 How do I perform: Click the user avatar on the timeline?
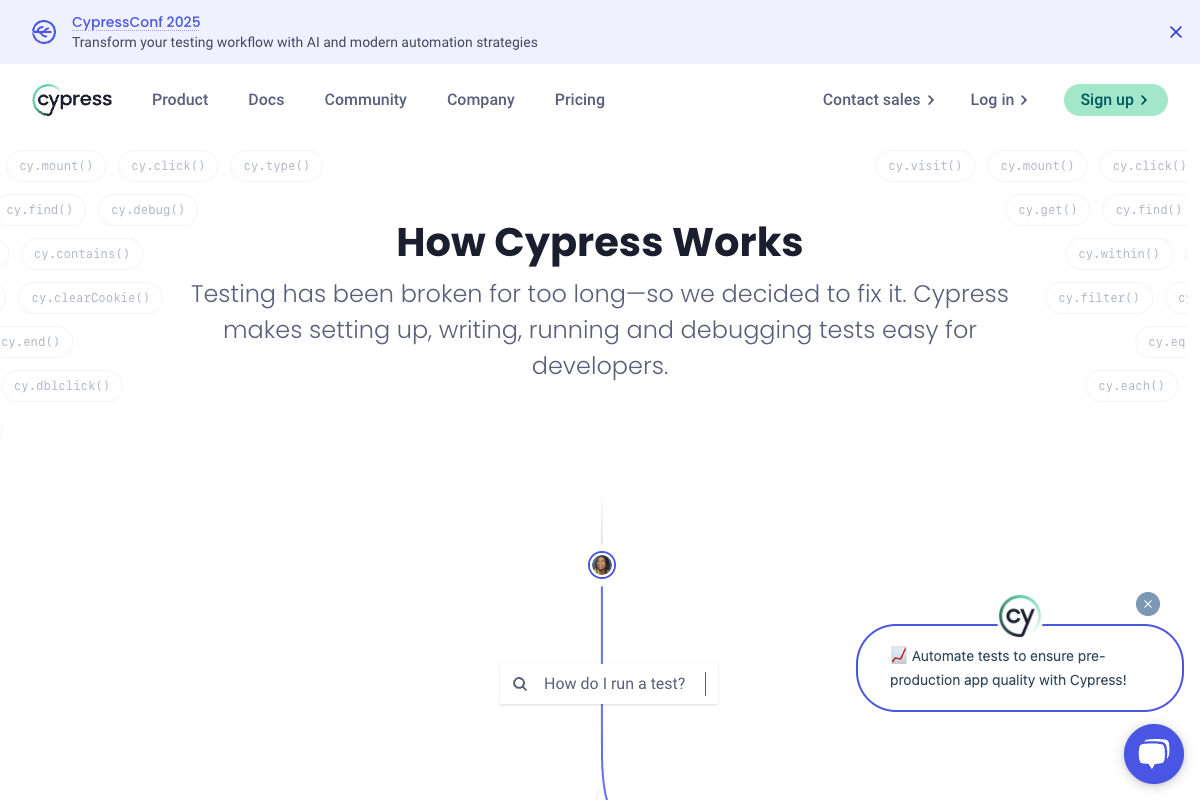pyautogui.click(x=602, y=565)
